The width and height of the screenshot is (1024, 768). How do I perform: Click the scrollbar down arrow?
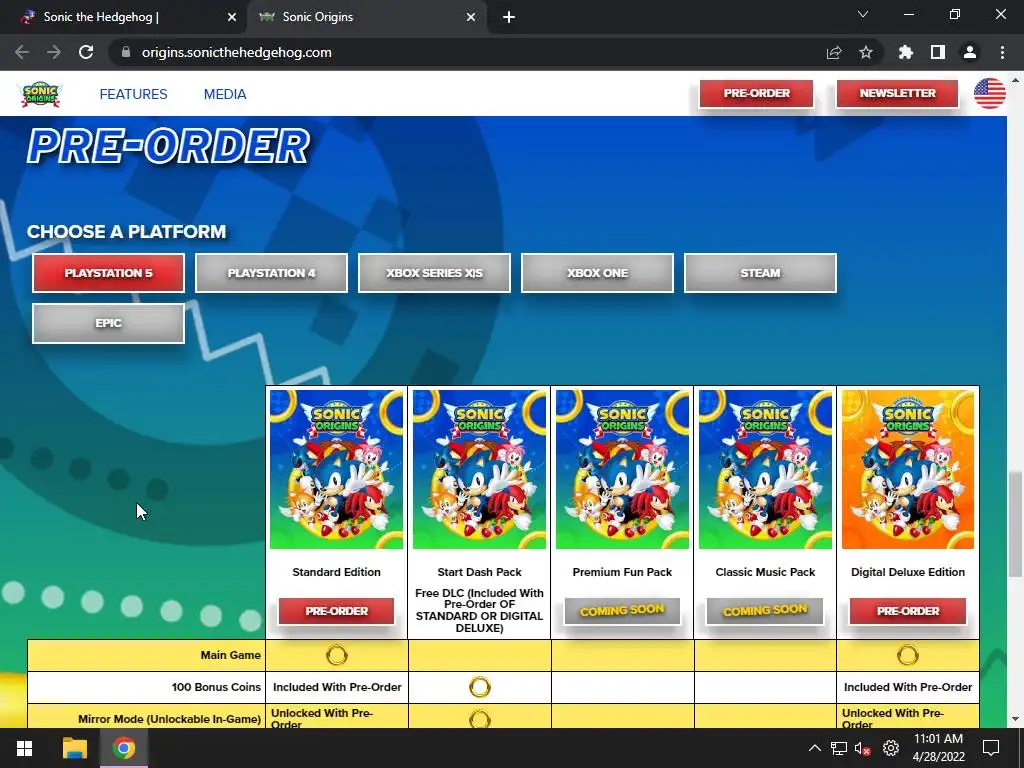click(x=1015, y=719)
